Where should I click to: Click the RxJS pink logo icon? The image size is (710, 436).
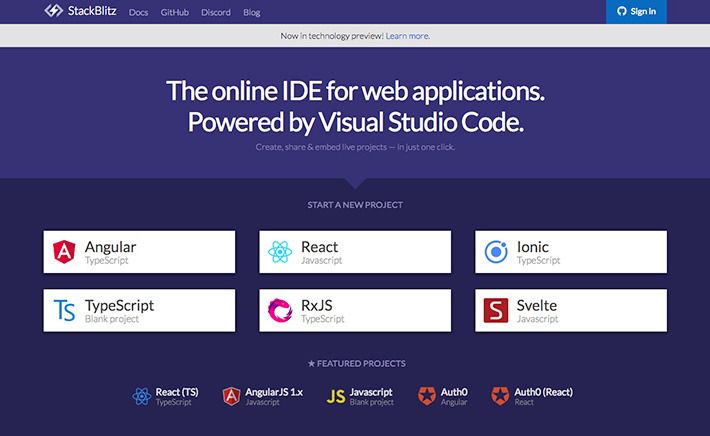280,311
